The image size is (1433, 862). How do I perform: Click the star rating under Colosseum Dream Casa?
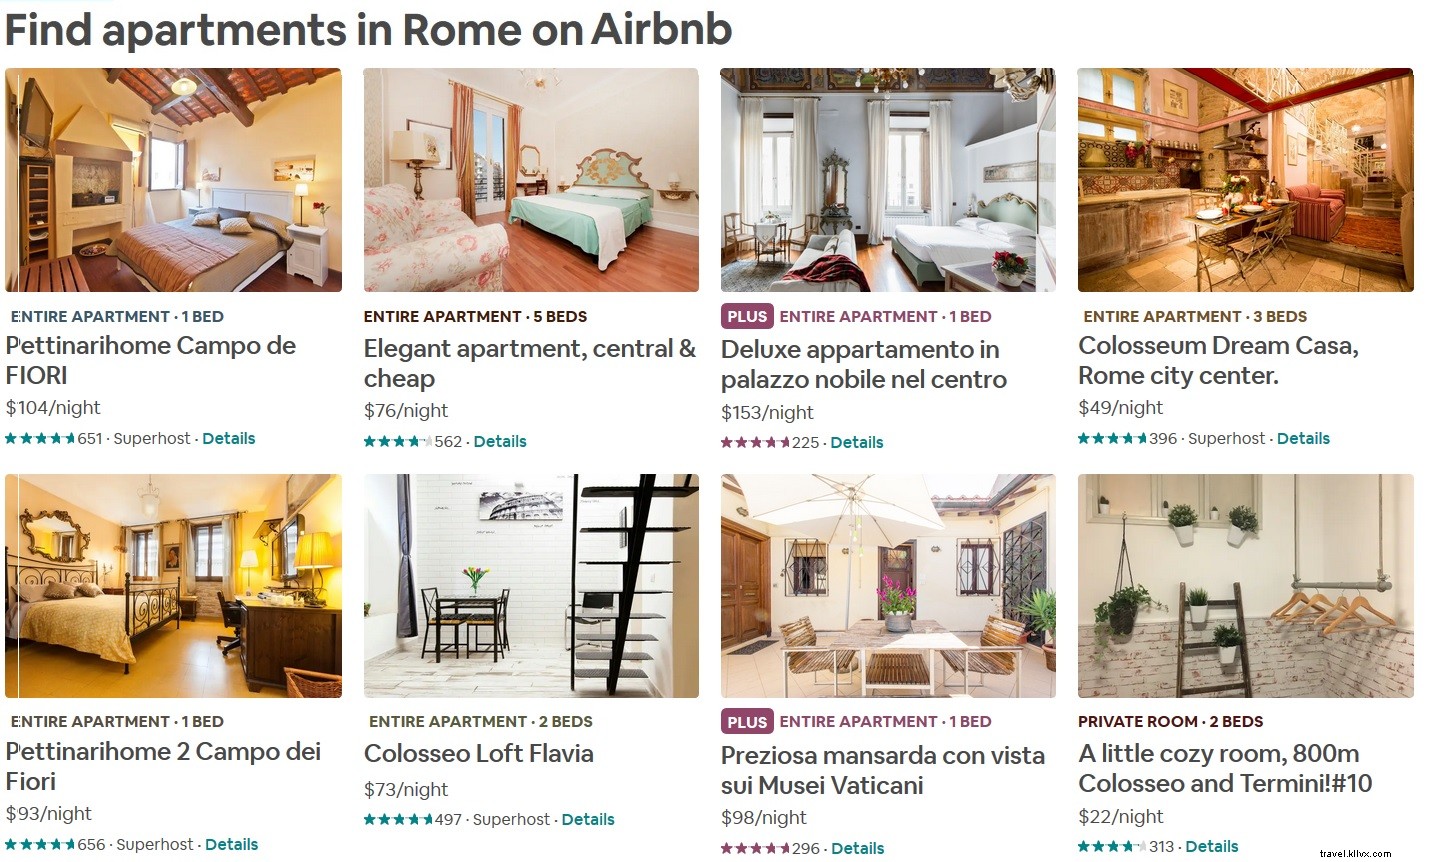[x=1111, y=438]
